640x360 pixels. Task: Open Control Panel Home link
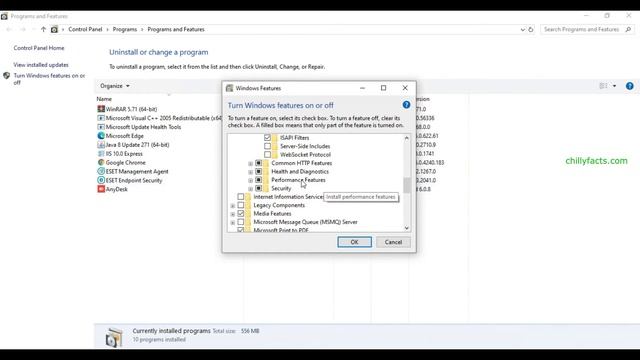39,48
